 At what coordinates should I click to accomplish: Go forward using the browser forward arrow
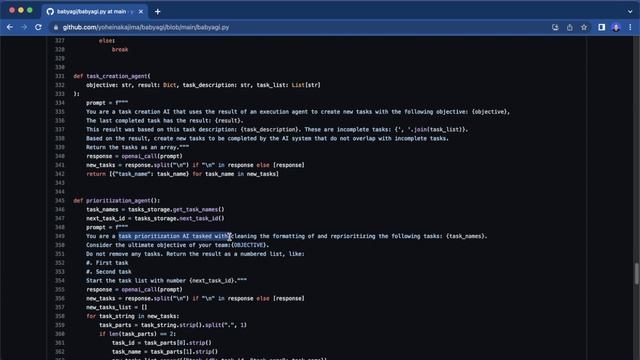tap(24, 27)
